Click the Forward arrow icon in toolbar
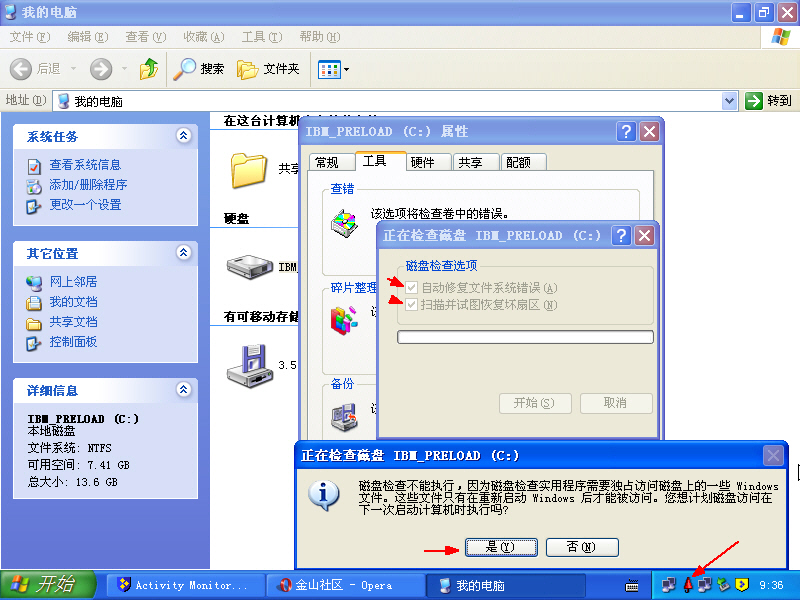Image resolution: width=800 pixels, height=600 pixels. click(101, 68)
